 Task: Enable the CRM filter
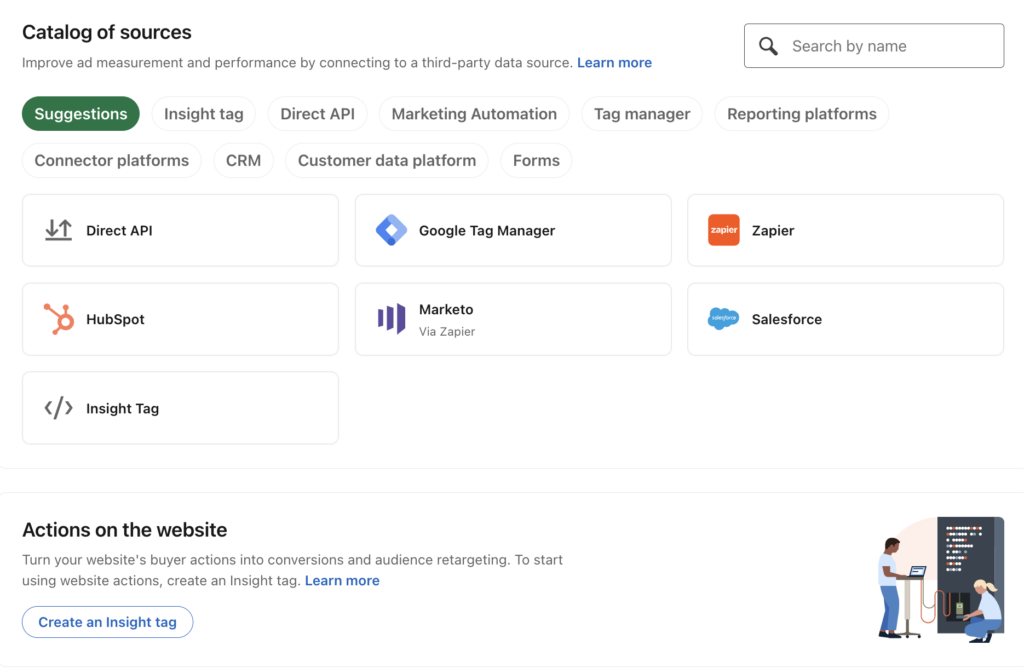pos(243,160)
